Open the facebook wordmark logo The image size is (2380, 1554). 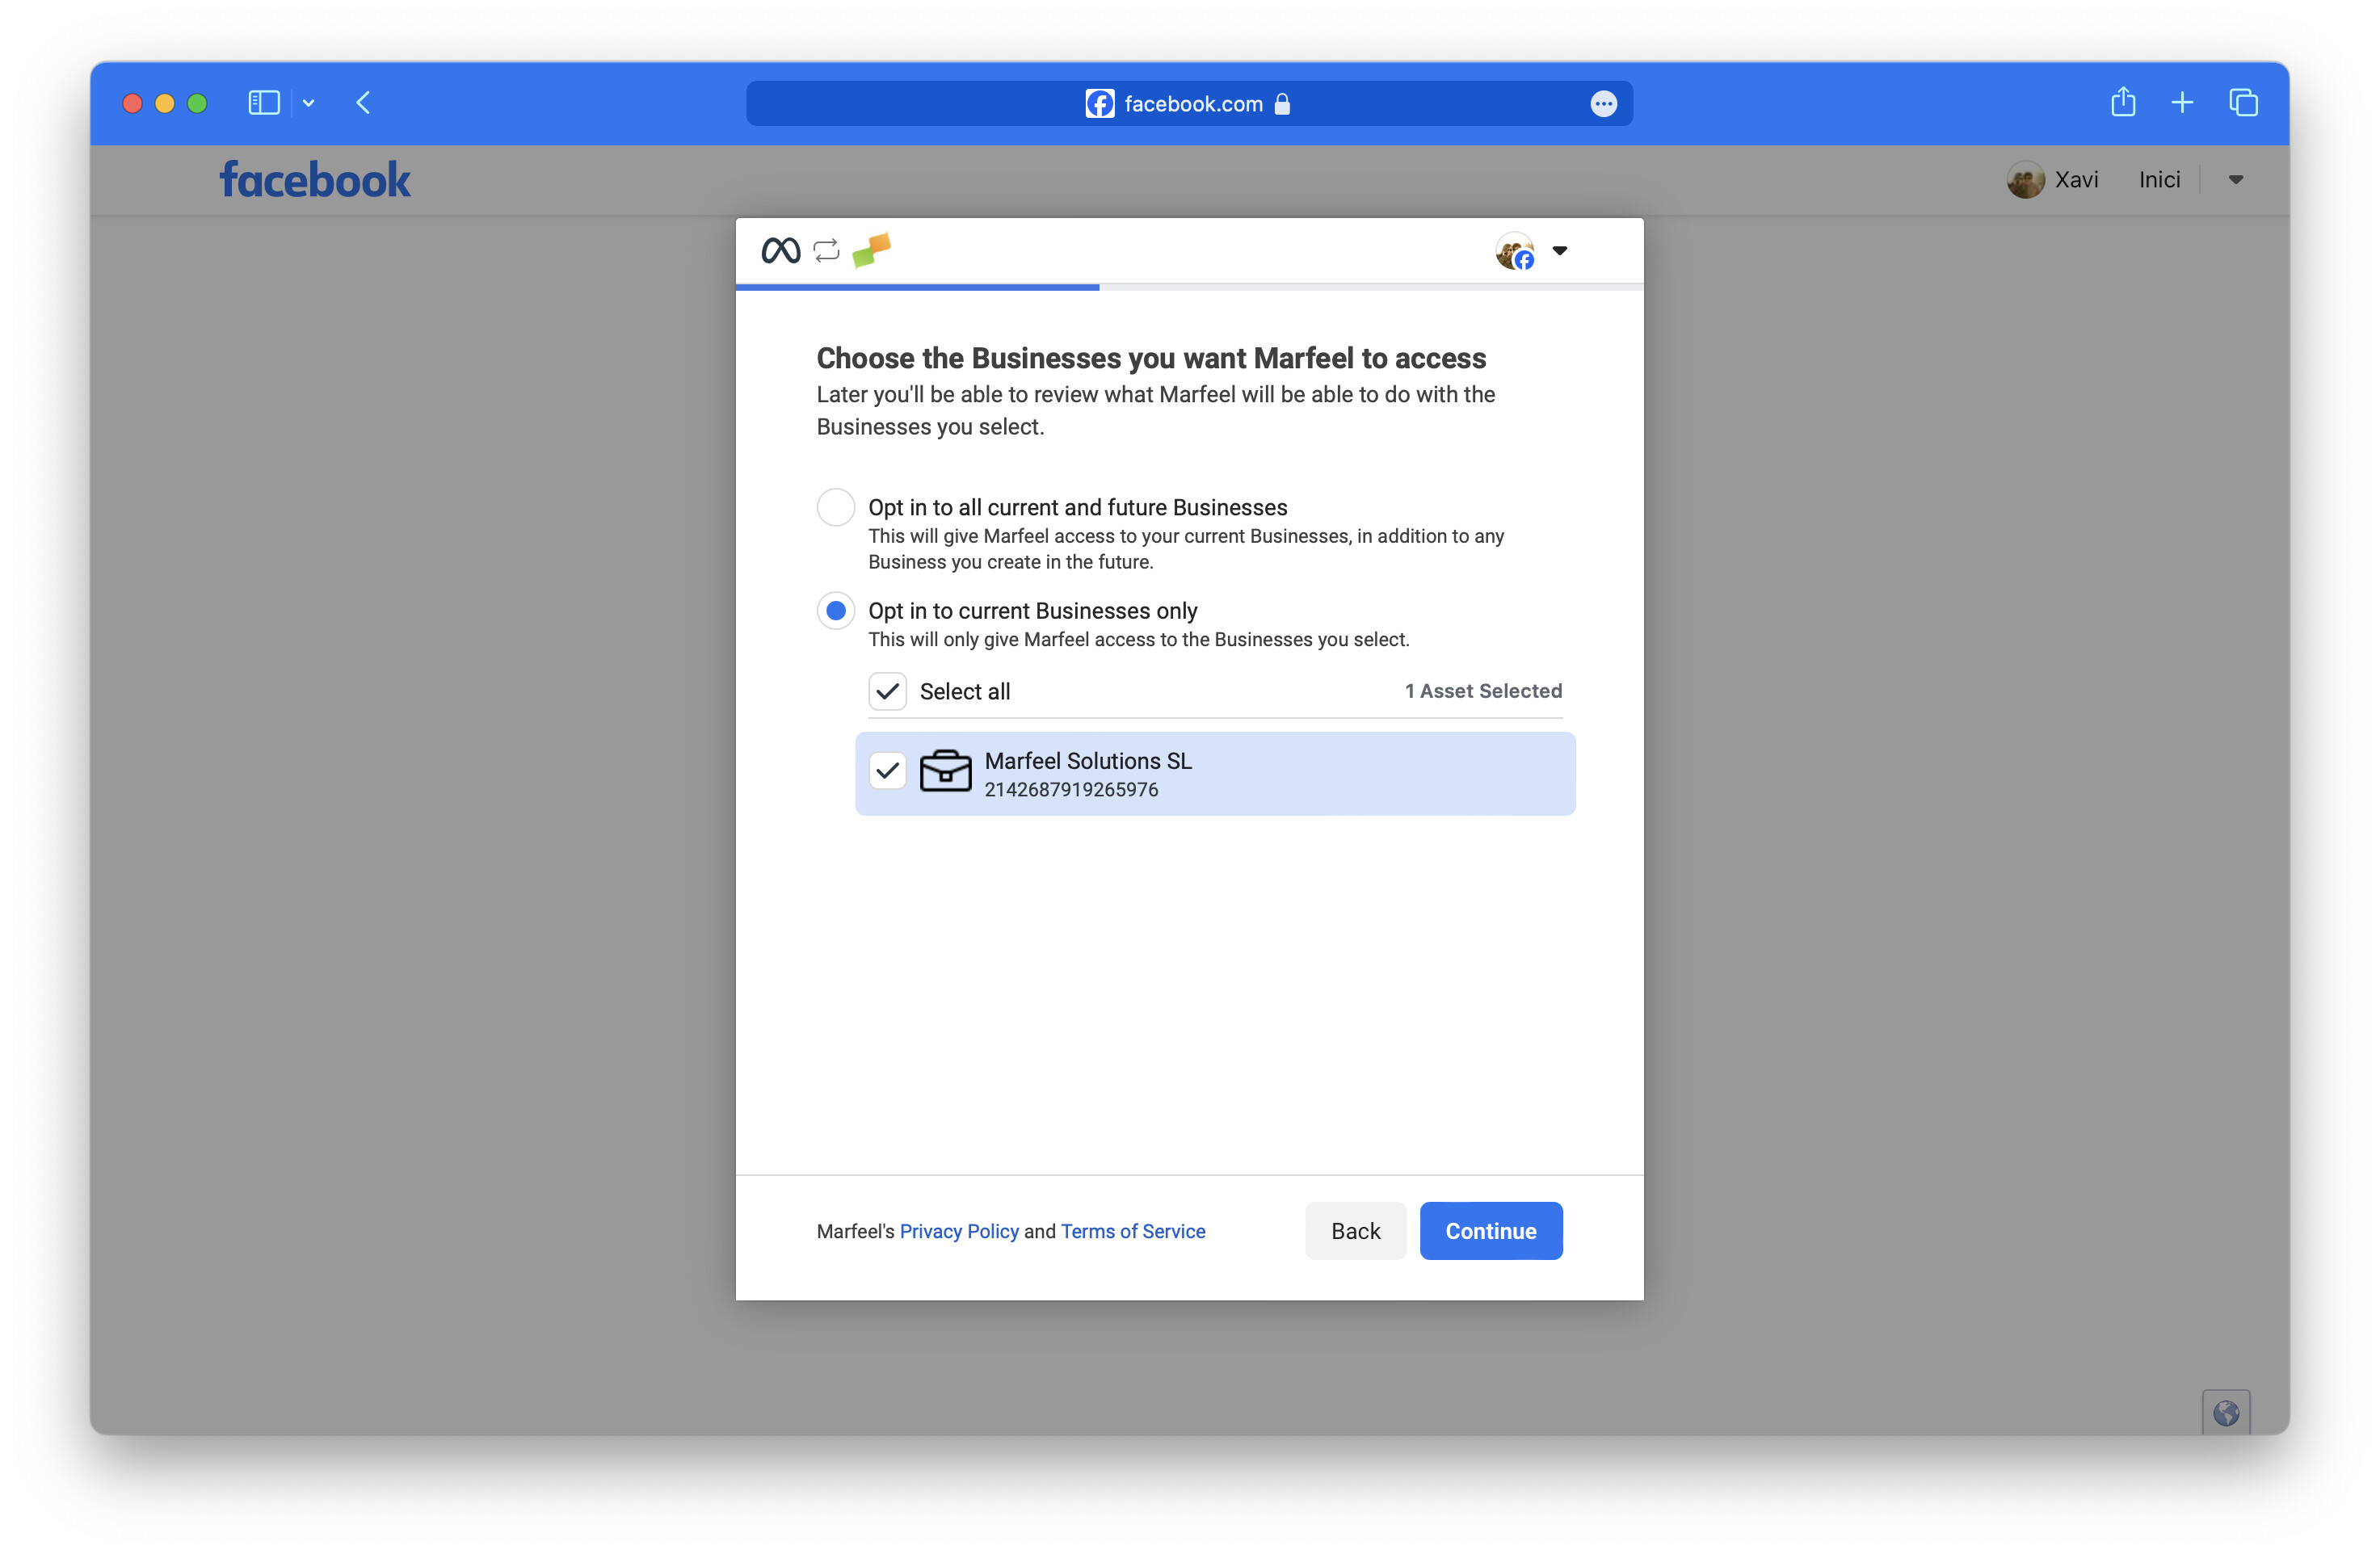(314, 179)
